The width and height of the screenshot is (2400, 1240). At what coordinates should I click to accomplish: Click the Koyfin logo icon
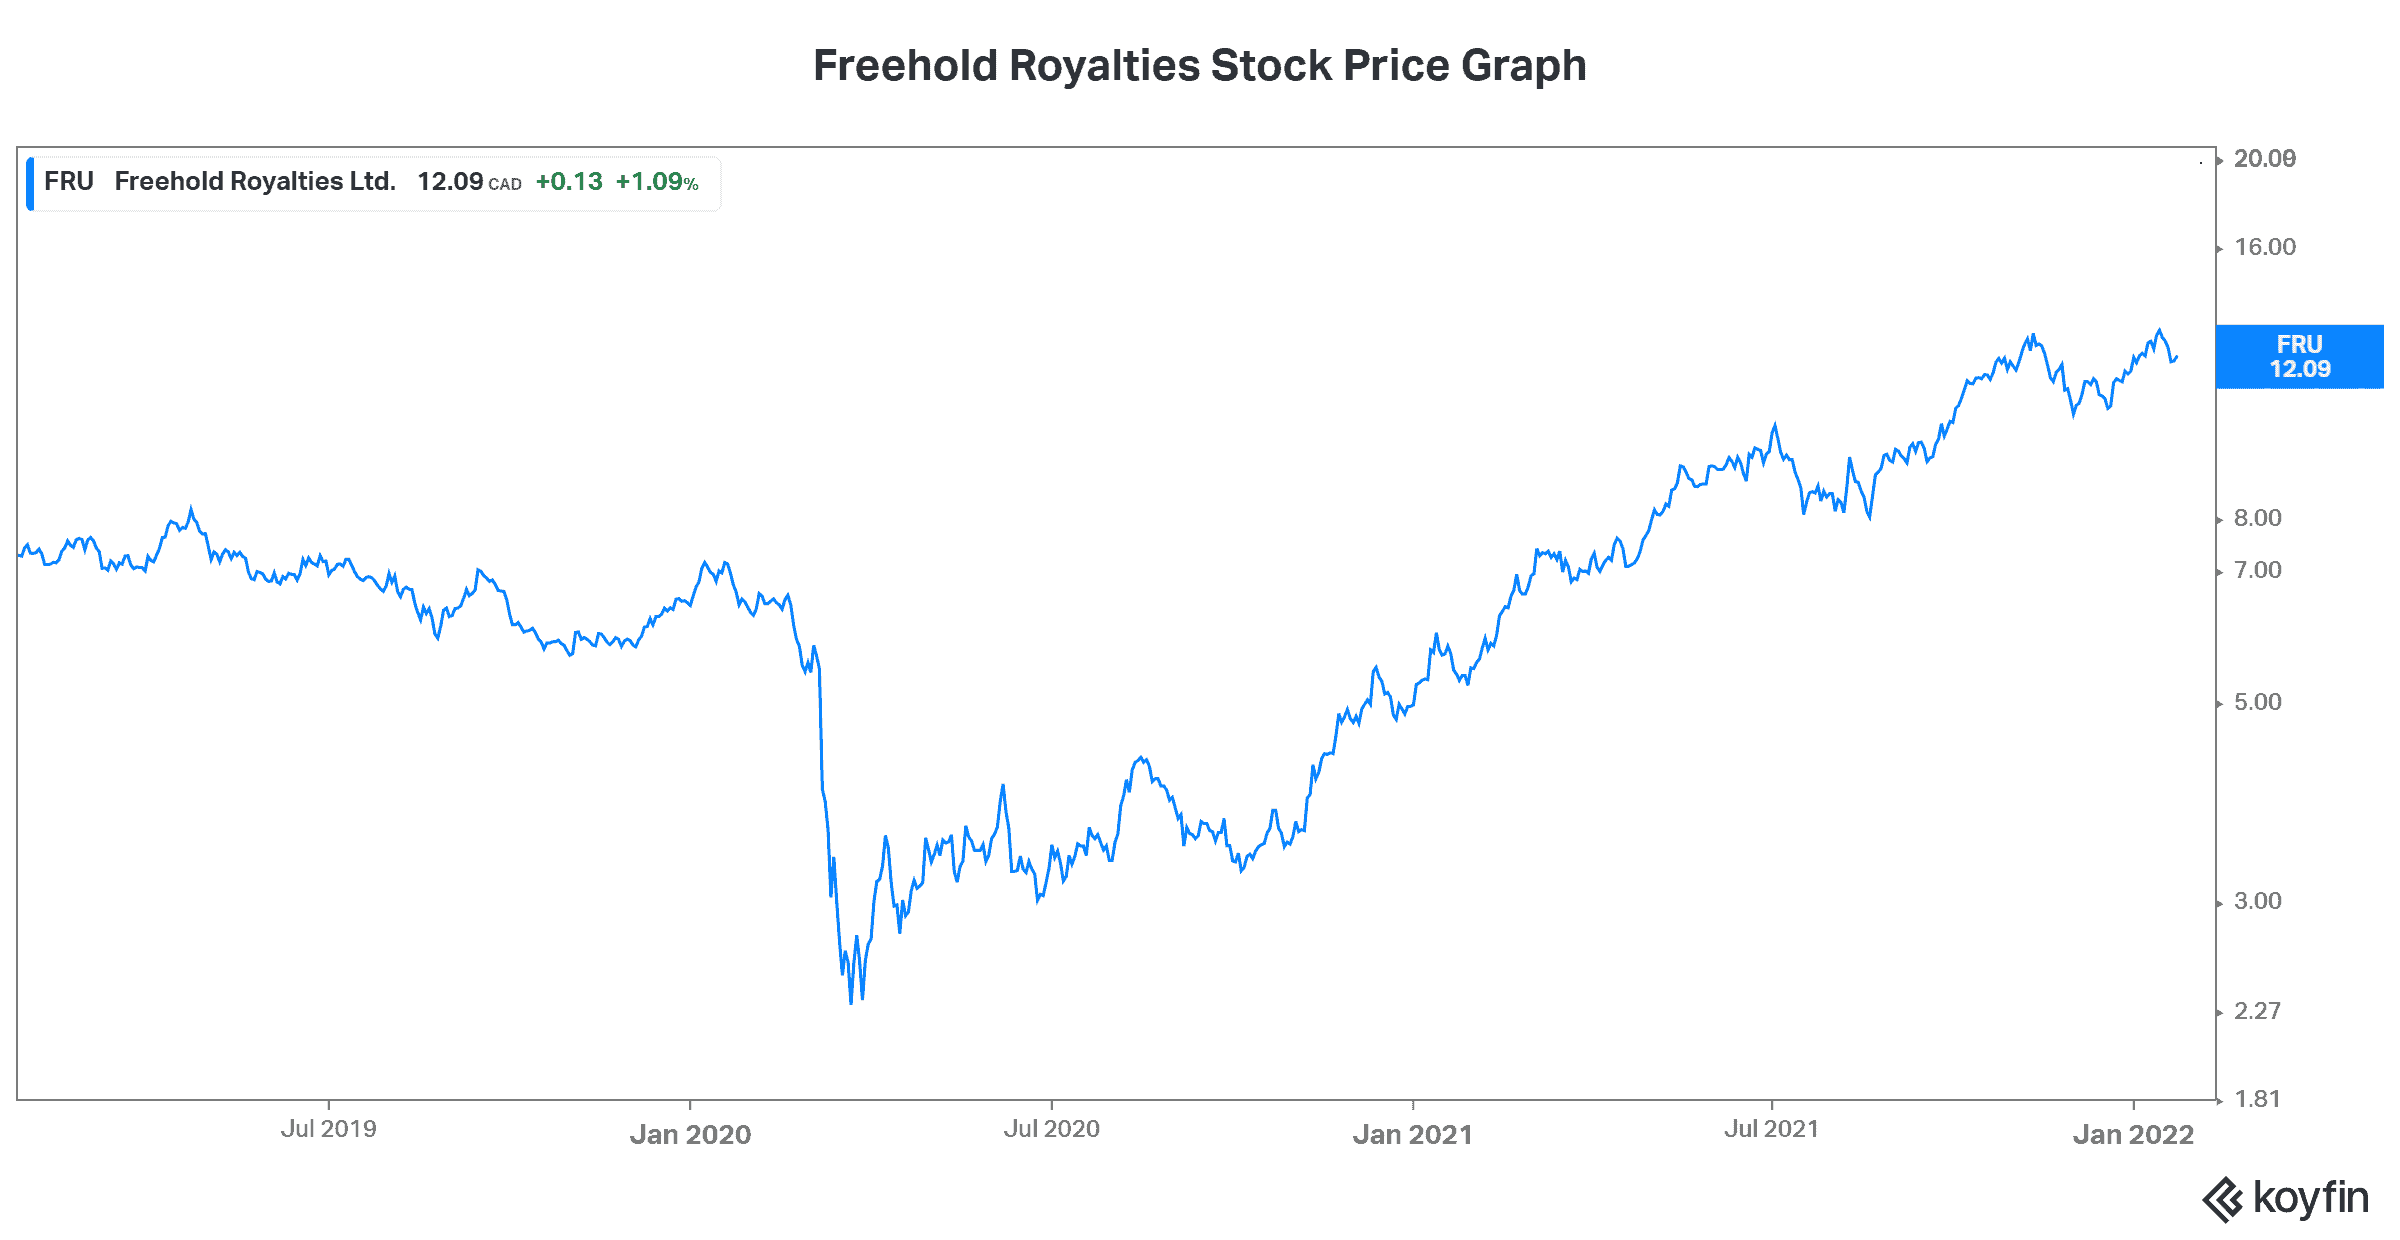(x=2222, y=1199)
